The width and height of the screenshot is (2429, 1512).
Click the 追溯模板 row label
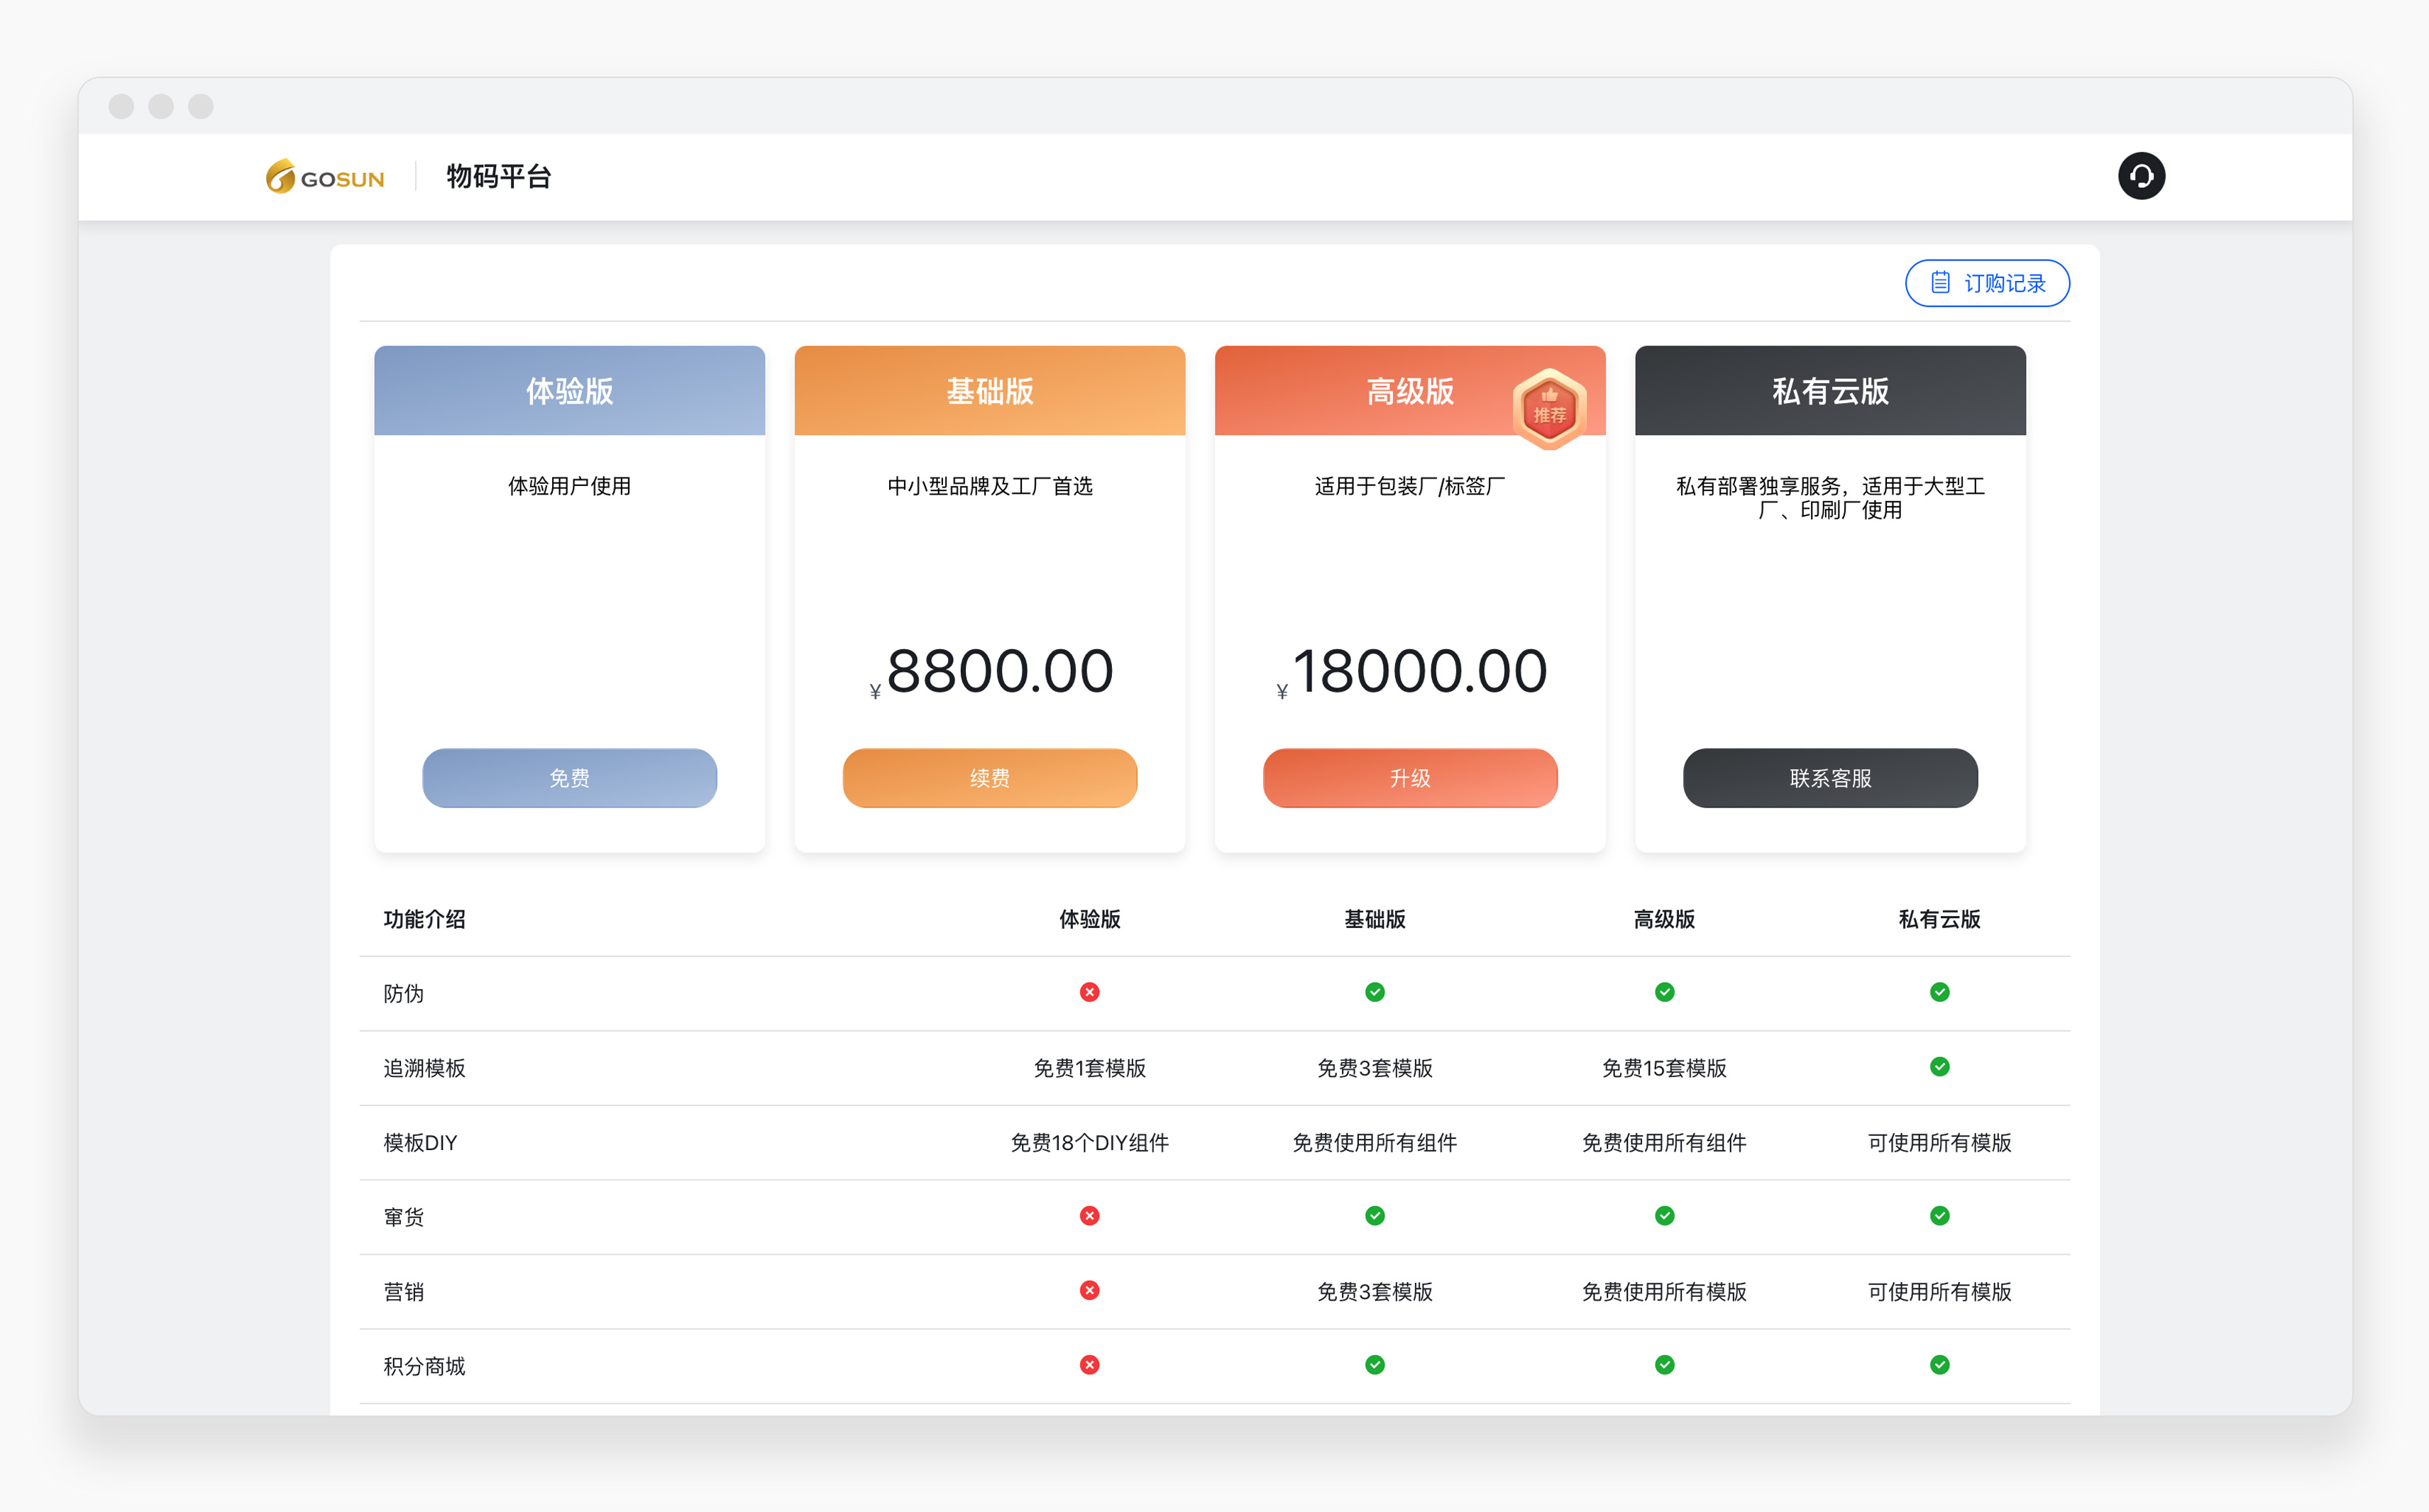pos(424,1068)
